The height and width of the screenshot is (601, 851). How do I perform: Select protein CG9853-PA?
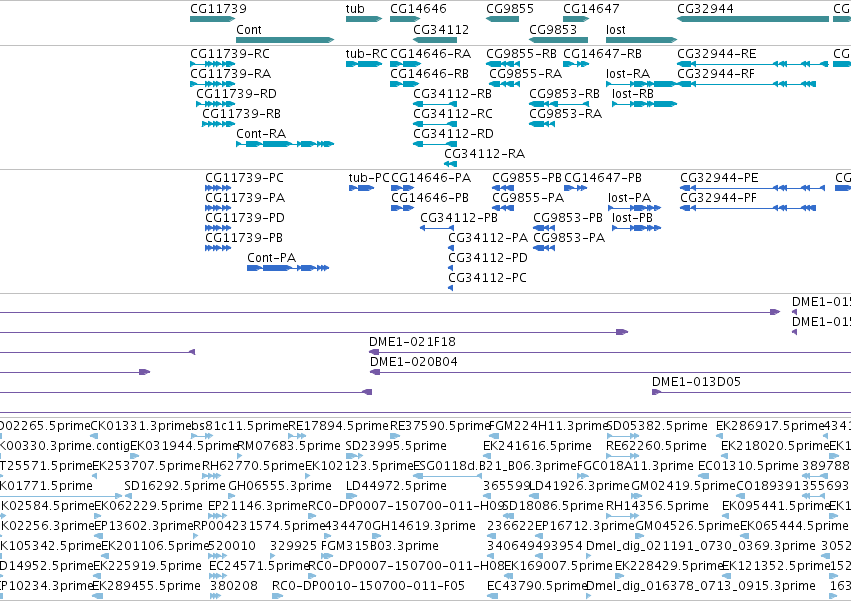[544, 249]
